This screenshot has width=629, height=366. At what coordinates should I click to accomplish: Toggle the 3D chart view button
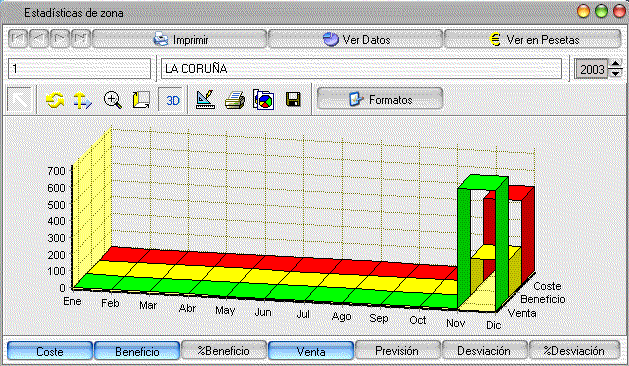click(172, 100)
